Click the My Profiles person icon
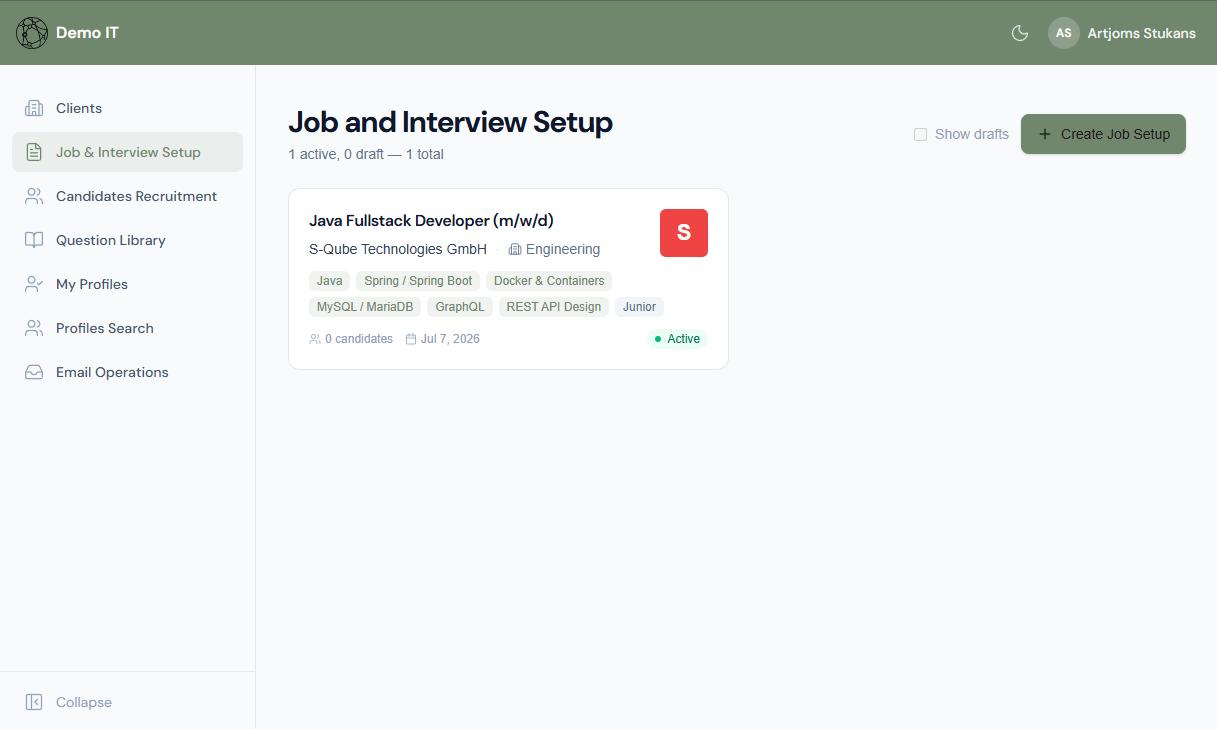Viewport: 1217px width, 729px height. click(x=34, y=284)
